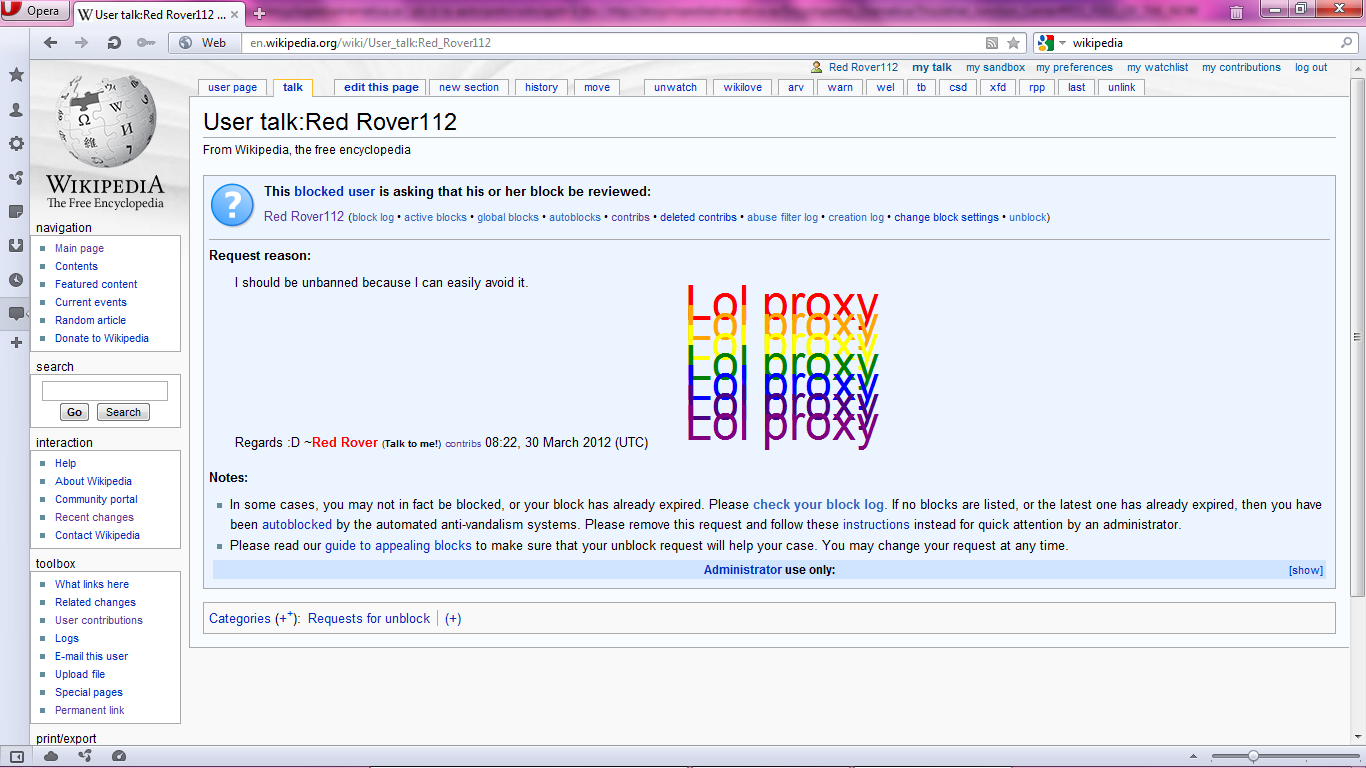This screenshot has height=768, width=1366.
Task: Open the Contacts panel in the sidebar
Action: [15, 110]
